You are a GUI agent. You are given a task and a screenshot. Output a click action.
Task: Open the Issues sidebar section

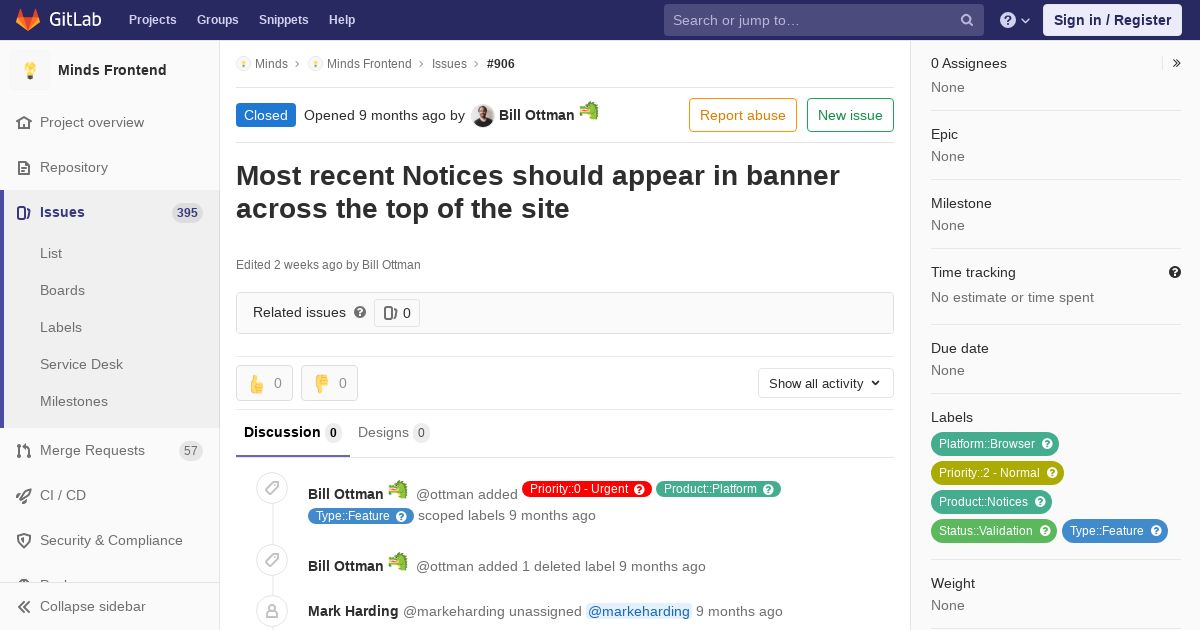coord(110,212)
